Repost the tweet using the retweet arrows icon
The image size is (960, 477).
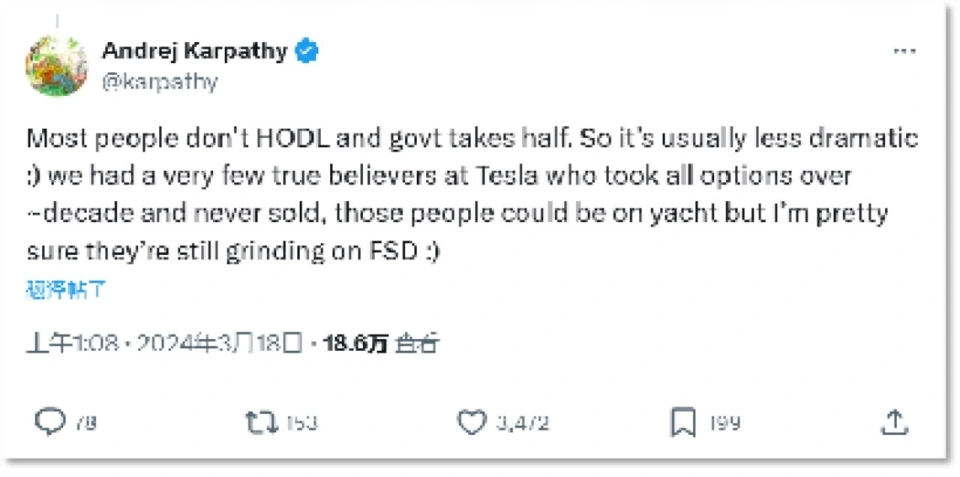[260, 422]
